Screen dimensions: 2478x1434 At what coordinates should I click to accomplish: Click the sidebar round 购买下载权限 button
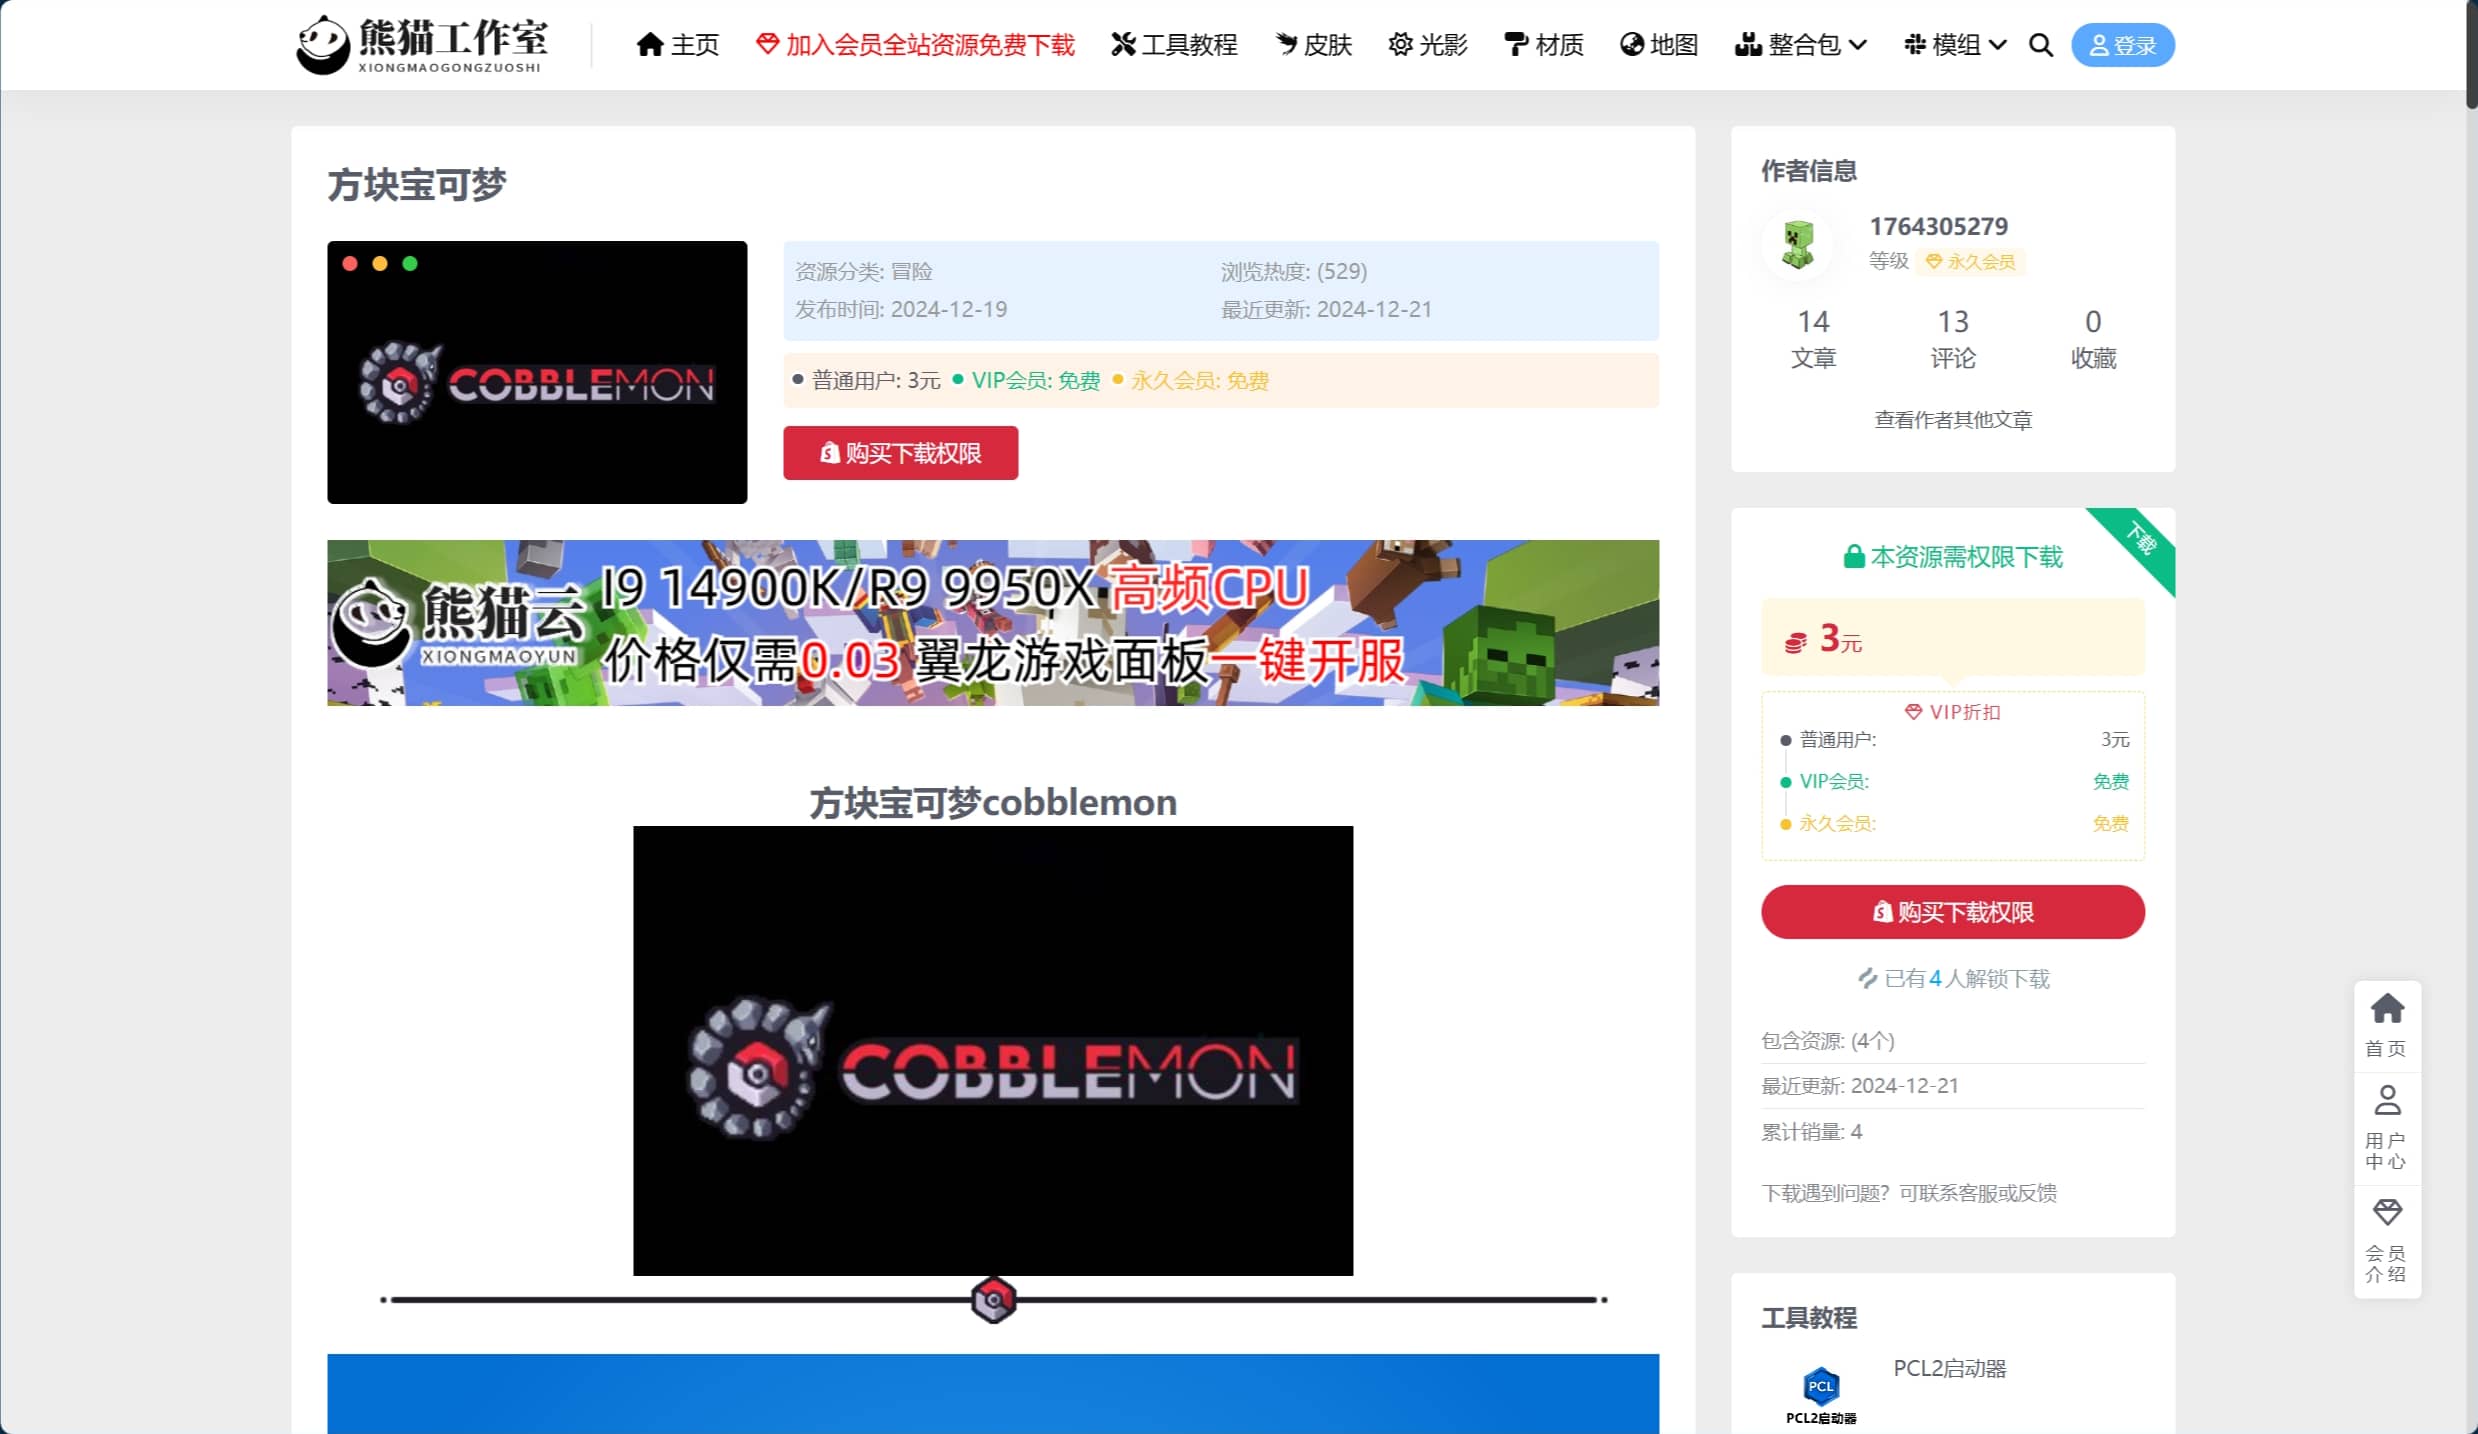click(1952, 912)
